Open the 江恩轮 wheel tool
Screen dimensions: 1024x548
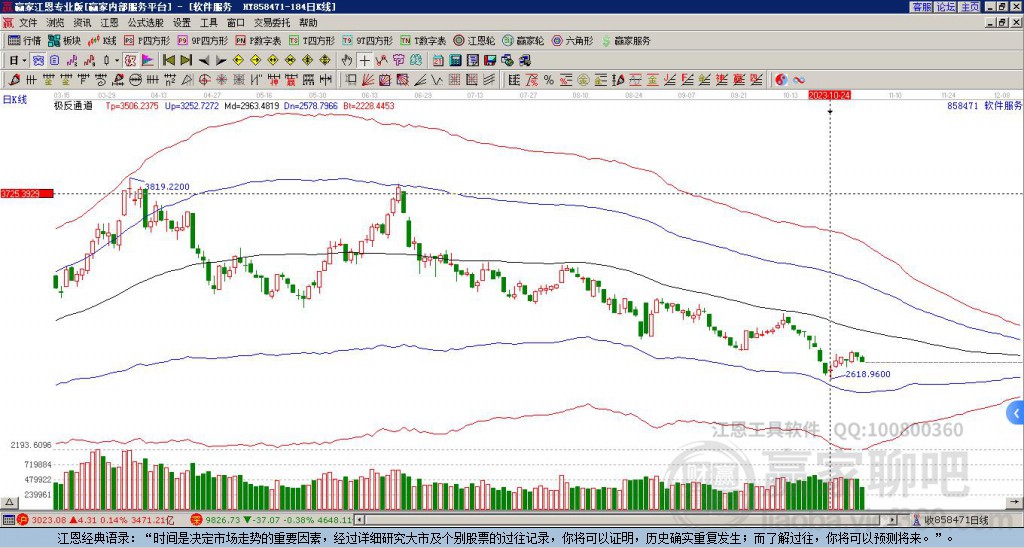[x=475, y=40]
